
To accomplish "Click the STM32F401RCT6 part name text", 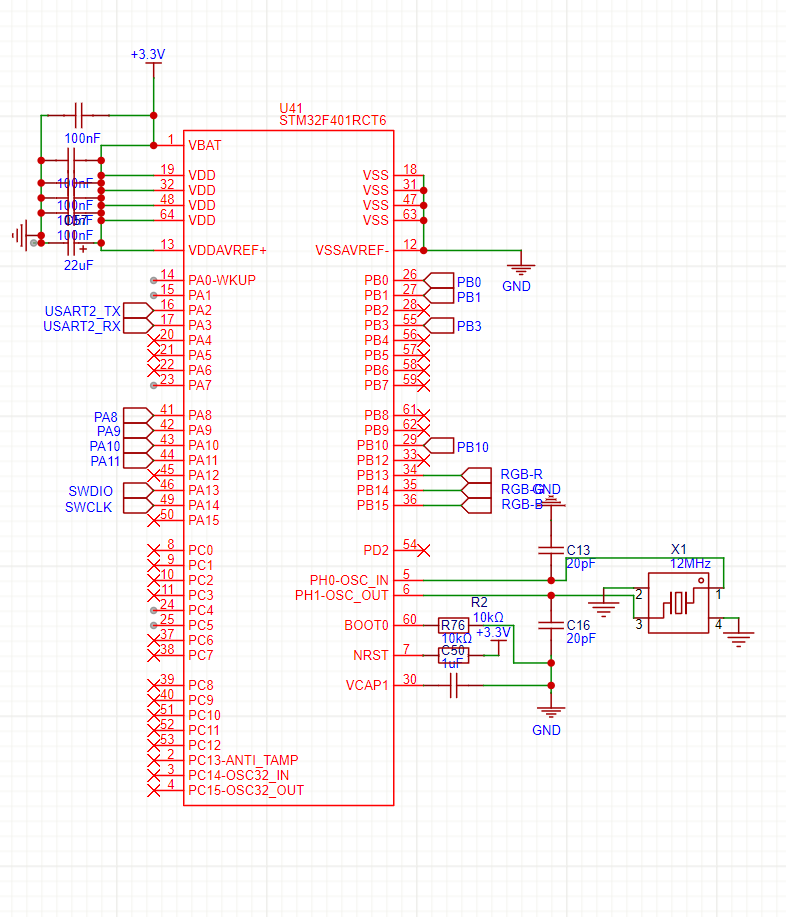I will click(x=333, y=120).
